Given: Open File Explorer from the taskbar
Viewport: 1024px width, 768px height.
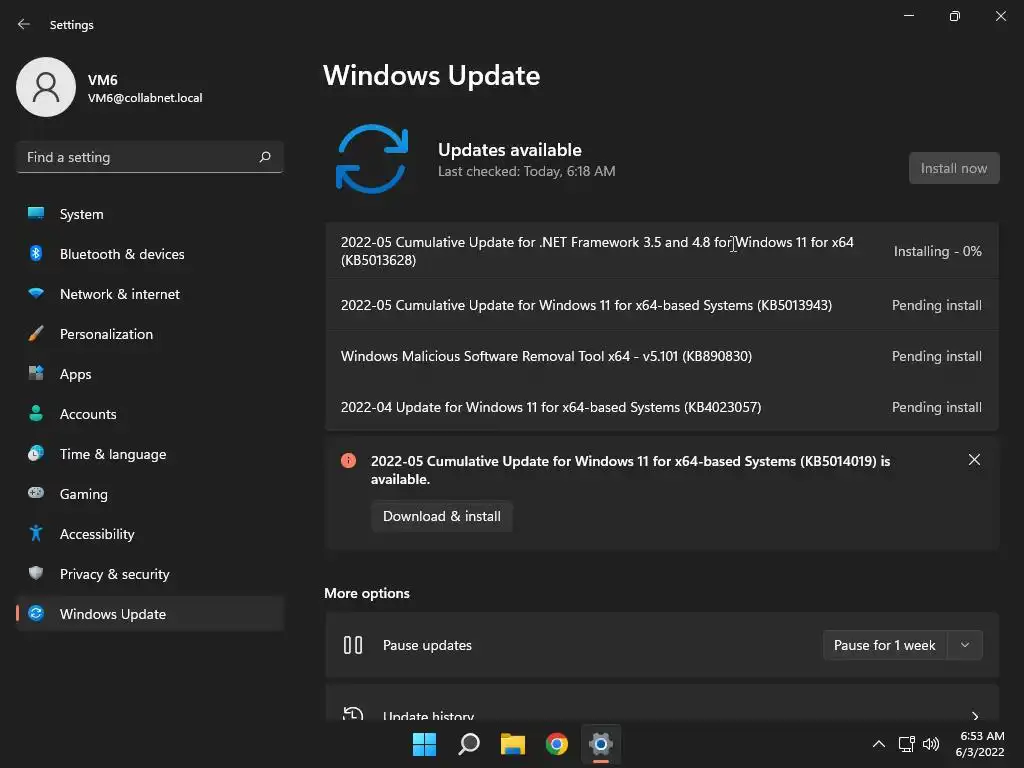Looking at the screenshot, I should click(513, 744).
